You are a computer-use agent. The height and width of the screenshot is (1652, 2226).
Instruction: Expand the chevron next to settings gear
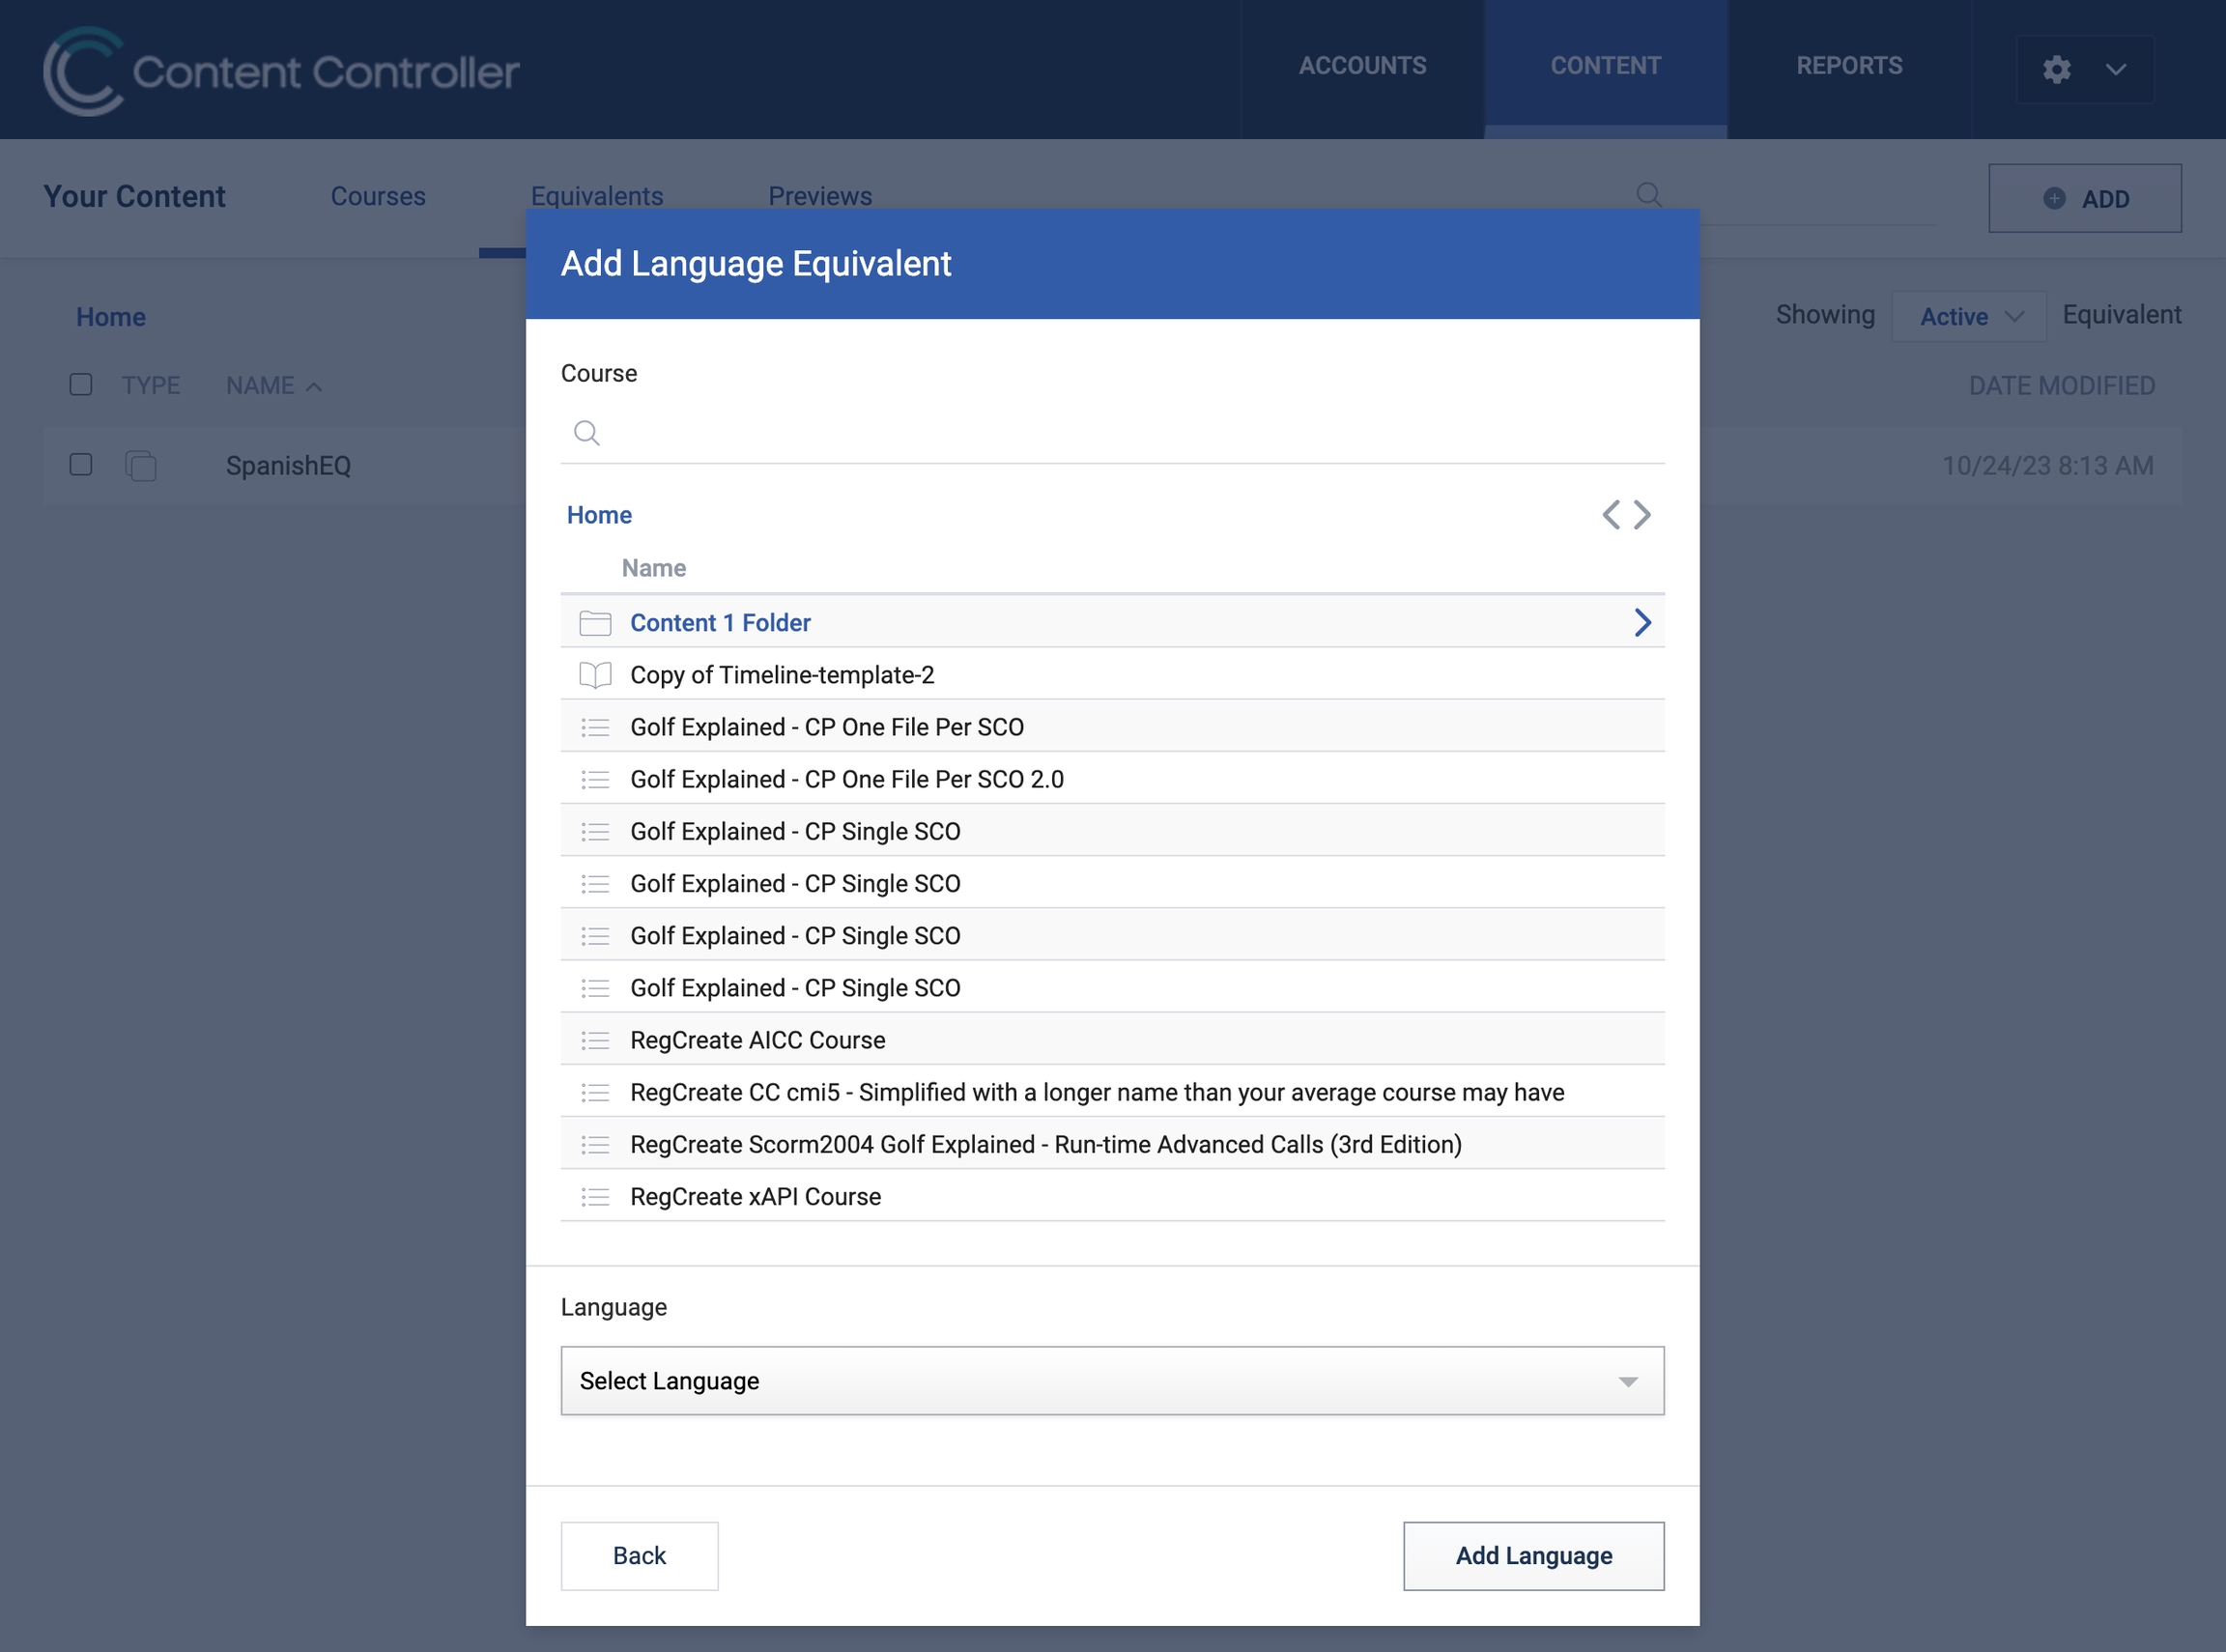pyautogui.click(x=2115, y=69)
